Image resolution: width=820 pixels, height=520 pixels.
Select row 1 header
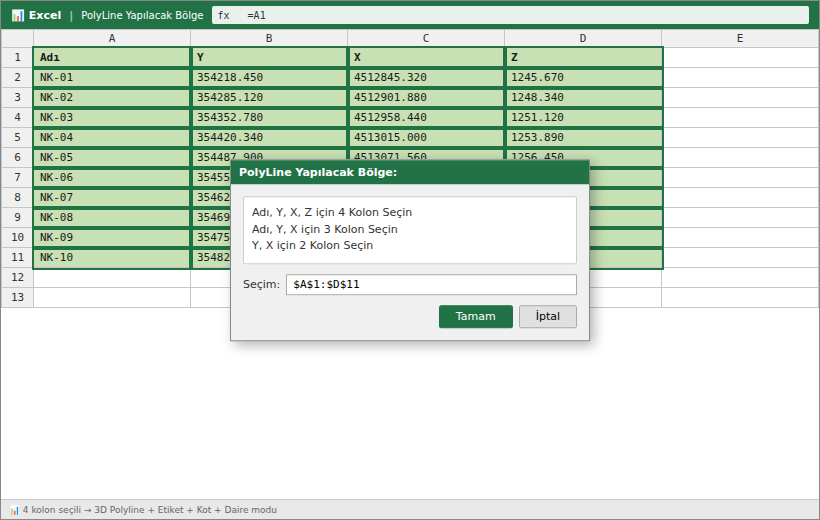coord(17,57)
